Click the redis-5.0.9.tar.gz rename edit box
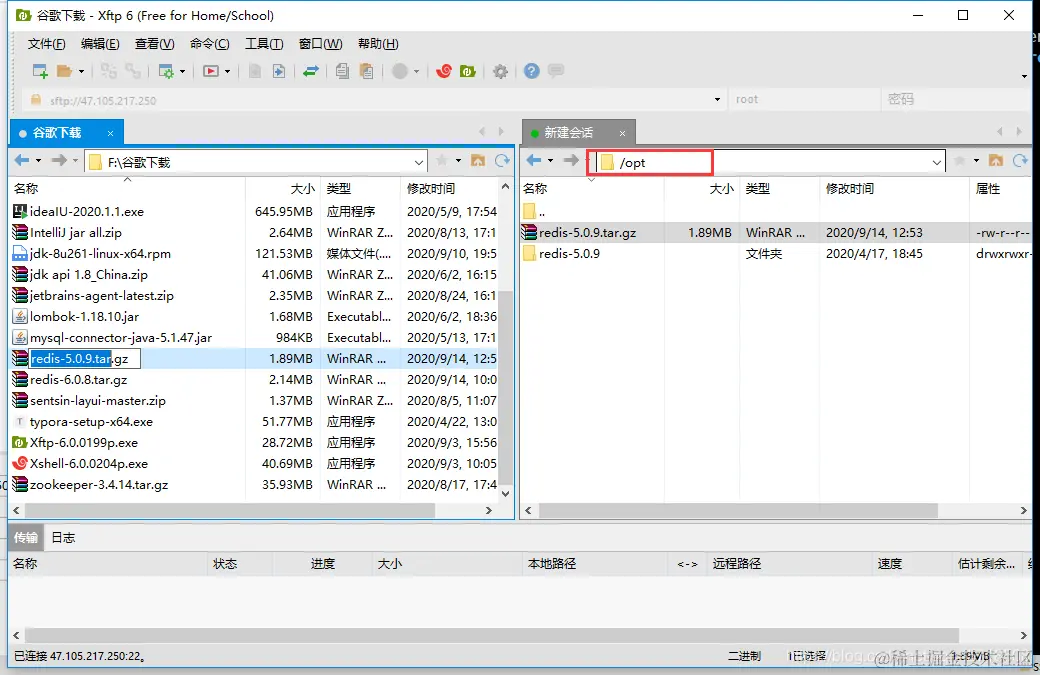 (x=85, y=359)
